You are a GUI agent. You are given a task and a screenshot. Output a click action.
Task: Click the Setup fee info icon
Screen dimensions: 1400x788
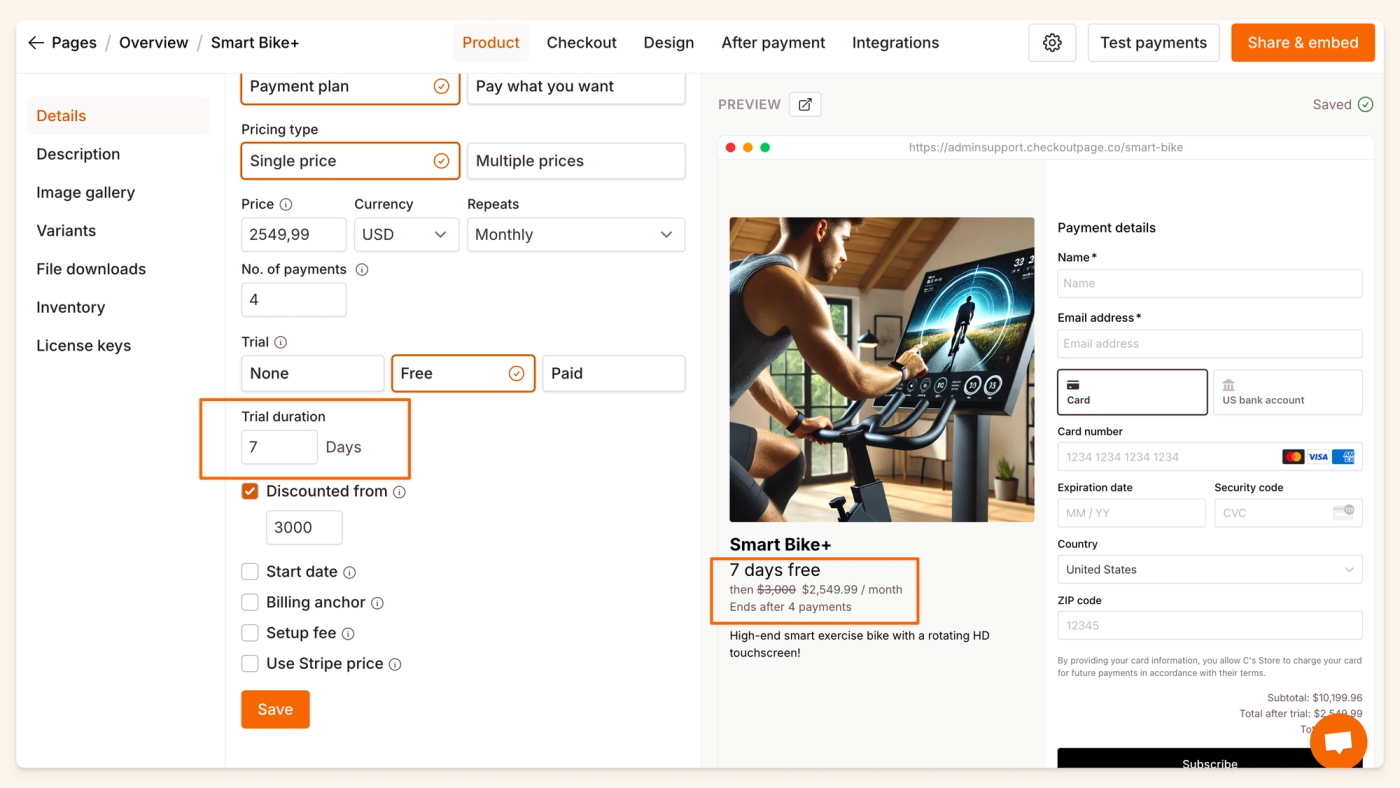tap(348, 633)
